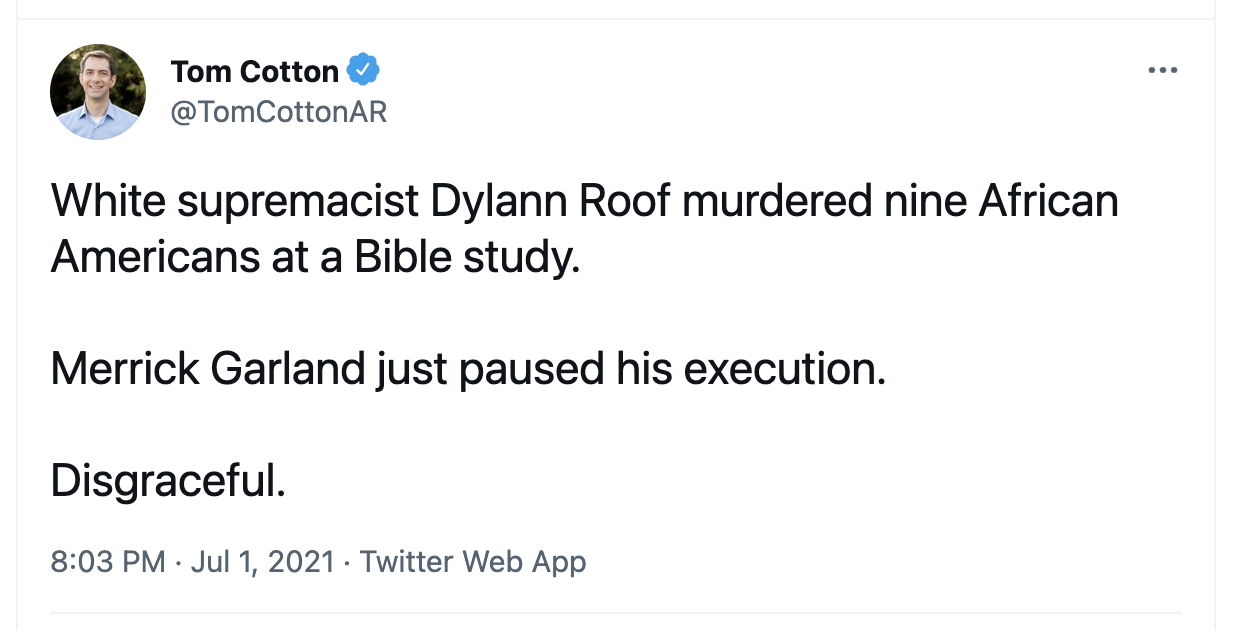Open the tweet's three-dot More menu

pyautogui.click(x=1162, y=71)
